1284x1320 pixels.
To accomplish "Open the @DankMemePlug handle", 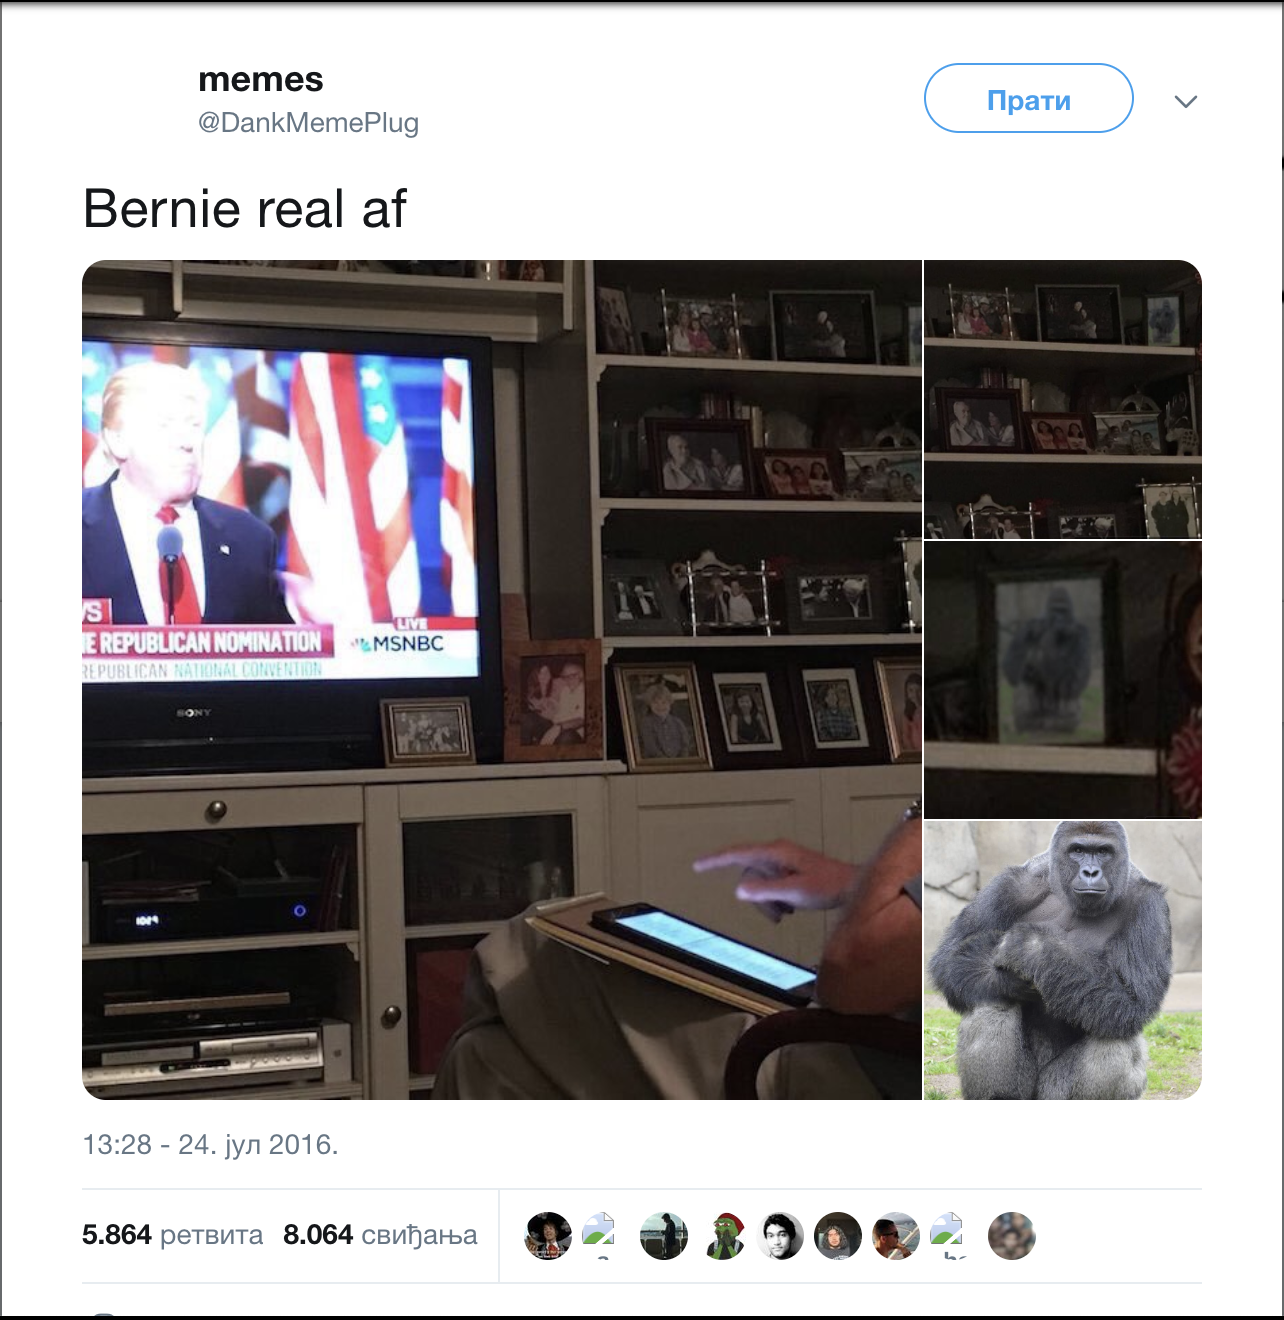I will [x=308, y=123].
